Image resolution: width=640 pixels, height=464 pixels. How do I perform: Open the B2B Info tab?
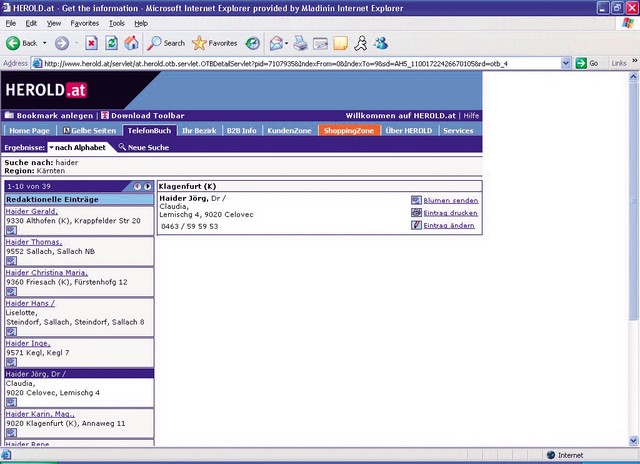(x=242, y=131)
